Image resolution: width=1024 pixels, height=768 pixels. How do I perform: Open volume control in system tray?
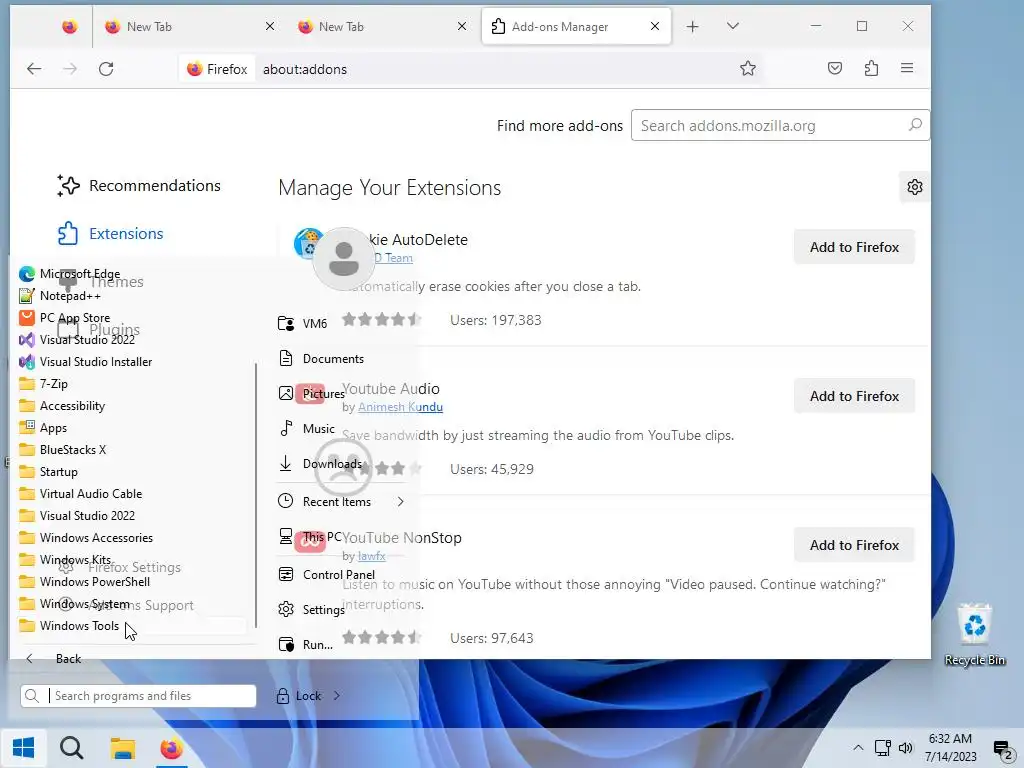click(x=906, y=748)
